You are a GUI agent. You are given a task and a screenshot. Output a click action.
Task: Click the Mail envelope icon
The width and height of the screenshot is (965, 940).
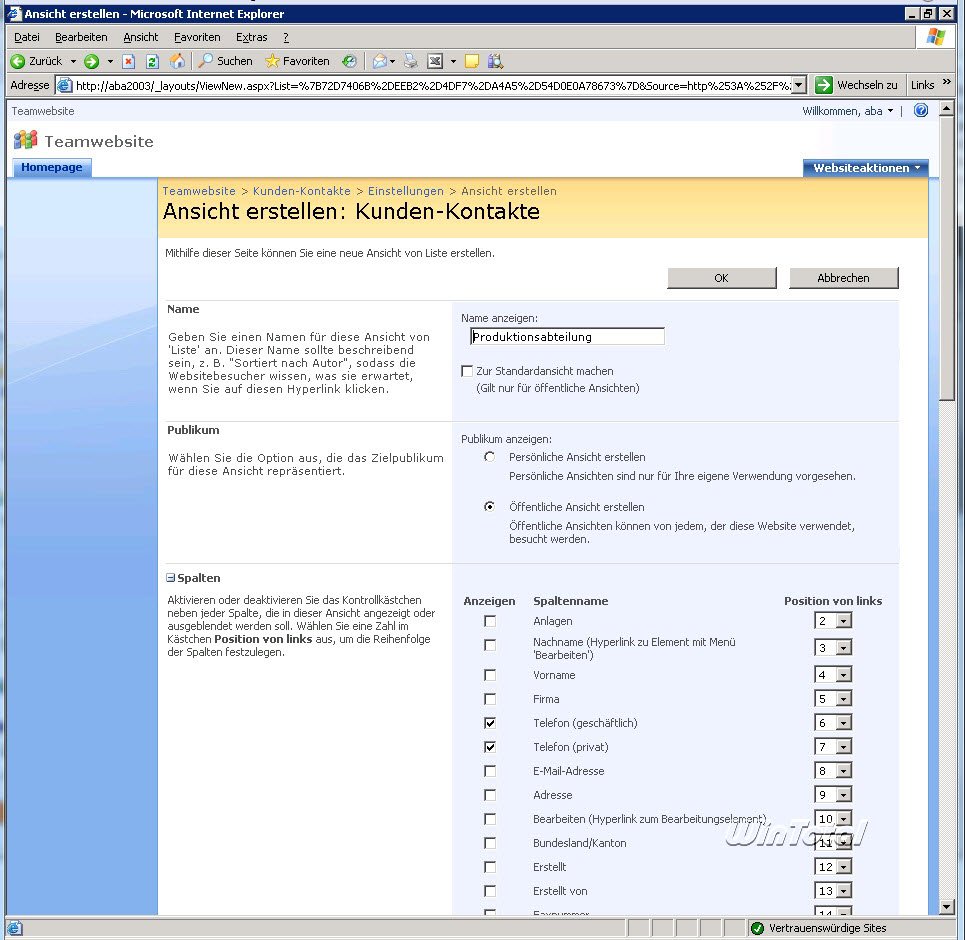pos(380,61)
